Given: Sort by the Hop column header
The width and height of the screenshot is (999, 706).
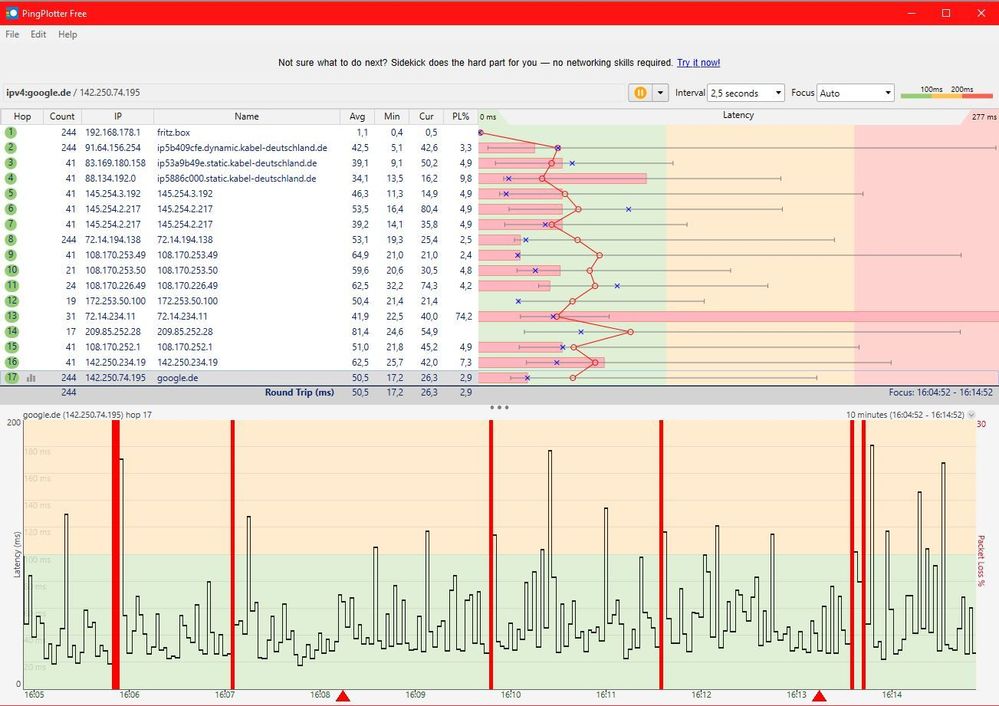Looking at the screenshot, I should point(22,117).
